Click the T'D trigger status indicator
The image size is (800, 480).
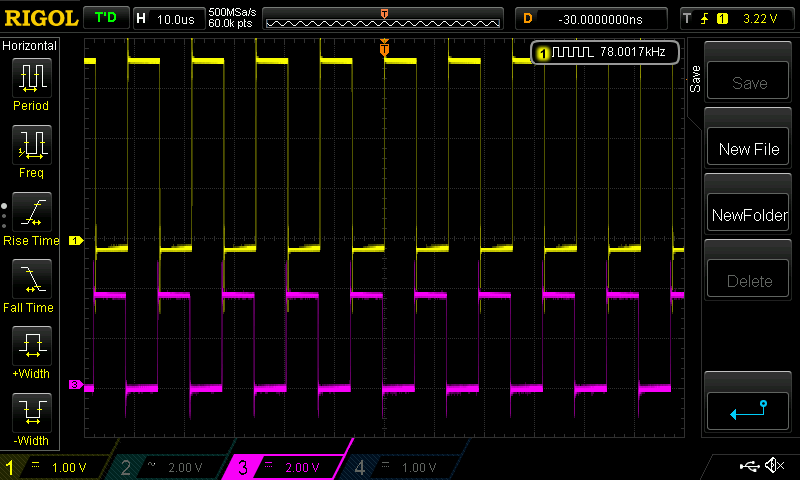coord(106,18)
